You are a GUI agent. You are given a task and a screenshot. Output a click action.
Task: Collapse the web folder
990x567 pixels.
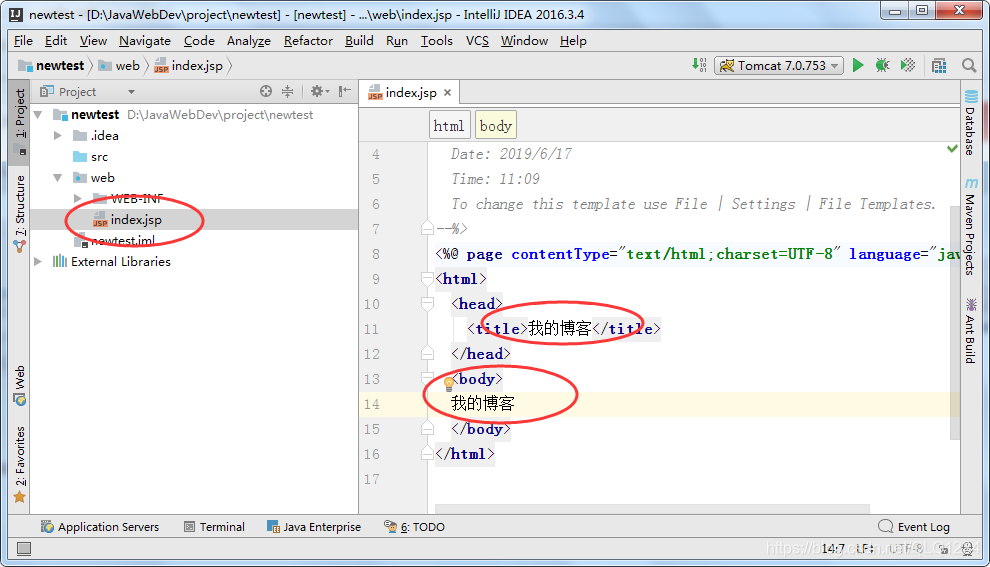(57, 178)
